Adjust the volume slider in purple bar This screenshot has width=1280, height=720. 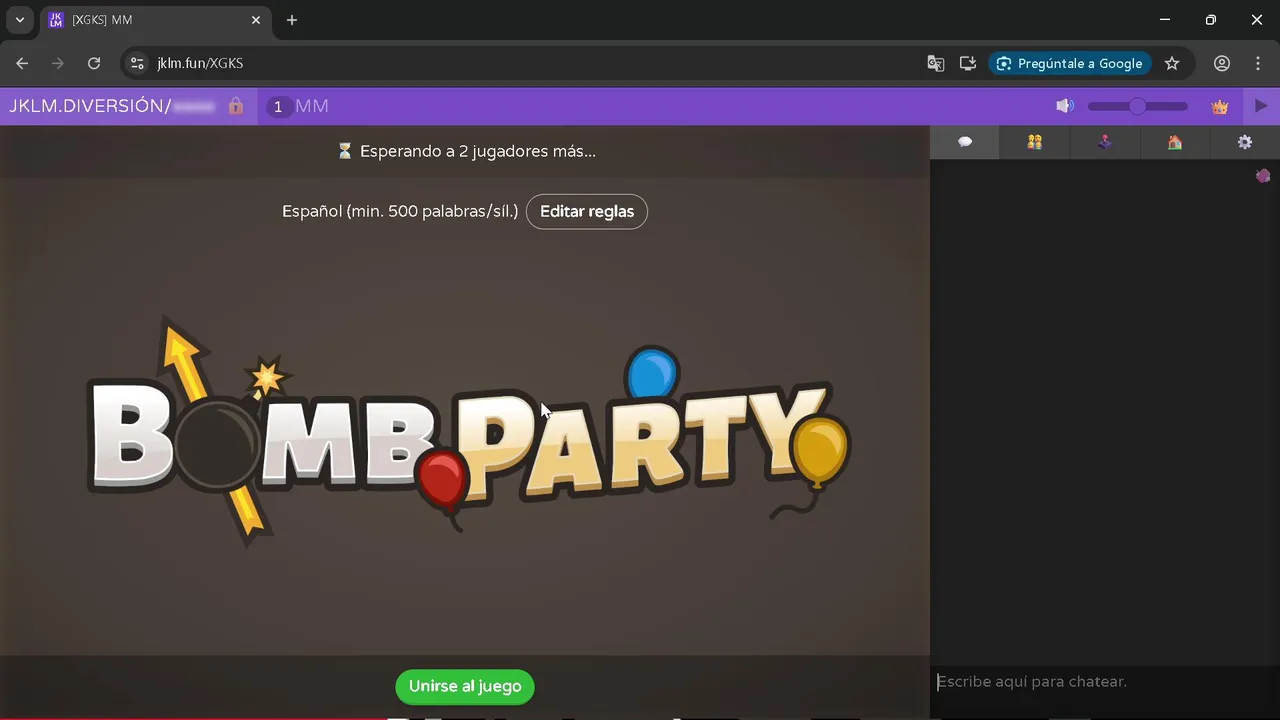[x=1138, y=106]
